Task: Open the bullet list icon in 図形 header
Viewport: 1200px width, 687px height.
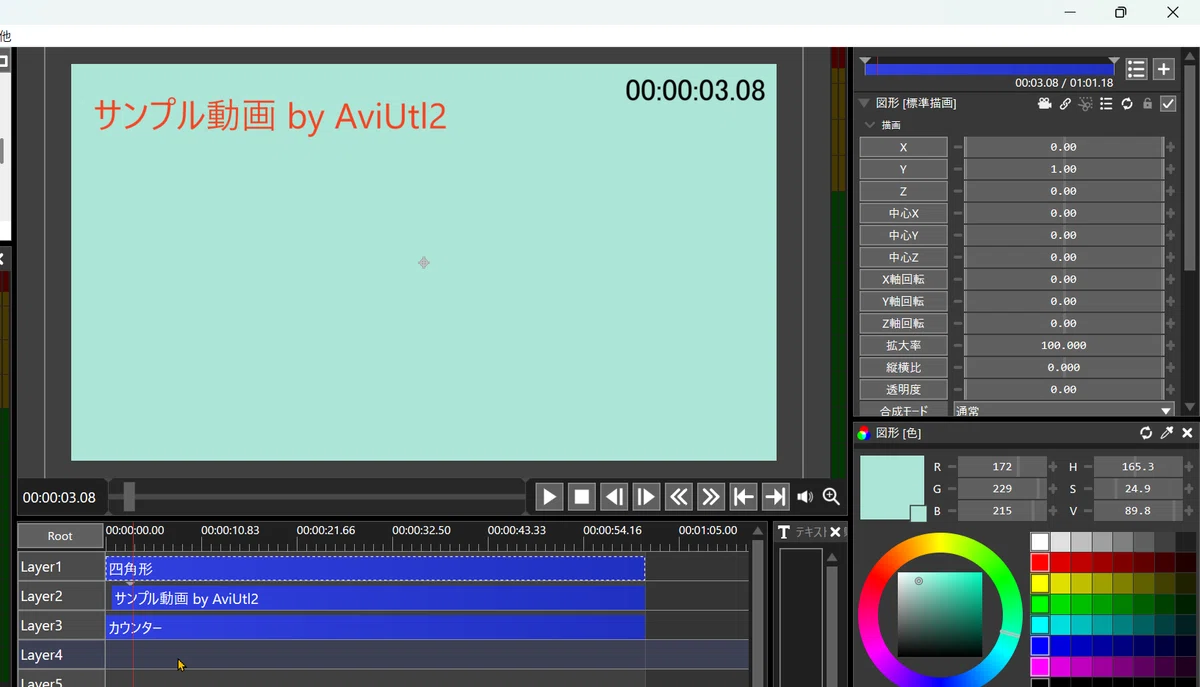Action: [x=1106, y=104]
